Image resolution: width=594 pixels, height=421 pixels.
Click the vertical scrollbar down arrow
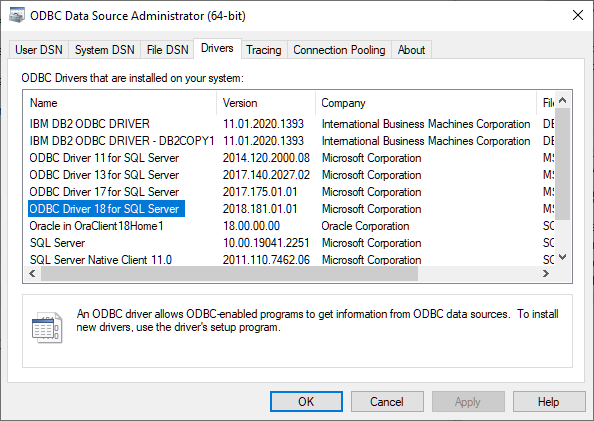tap(563, 257)
